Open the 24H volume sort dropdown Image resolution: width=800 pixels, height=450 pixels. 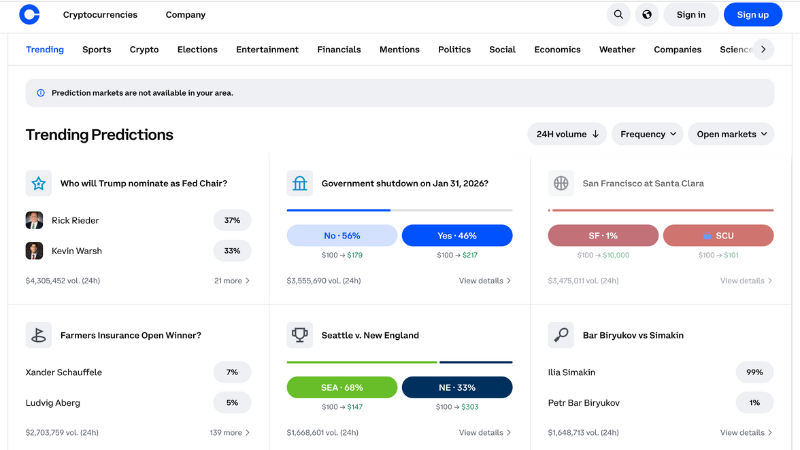click(567, 134)
